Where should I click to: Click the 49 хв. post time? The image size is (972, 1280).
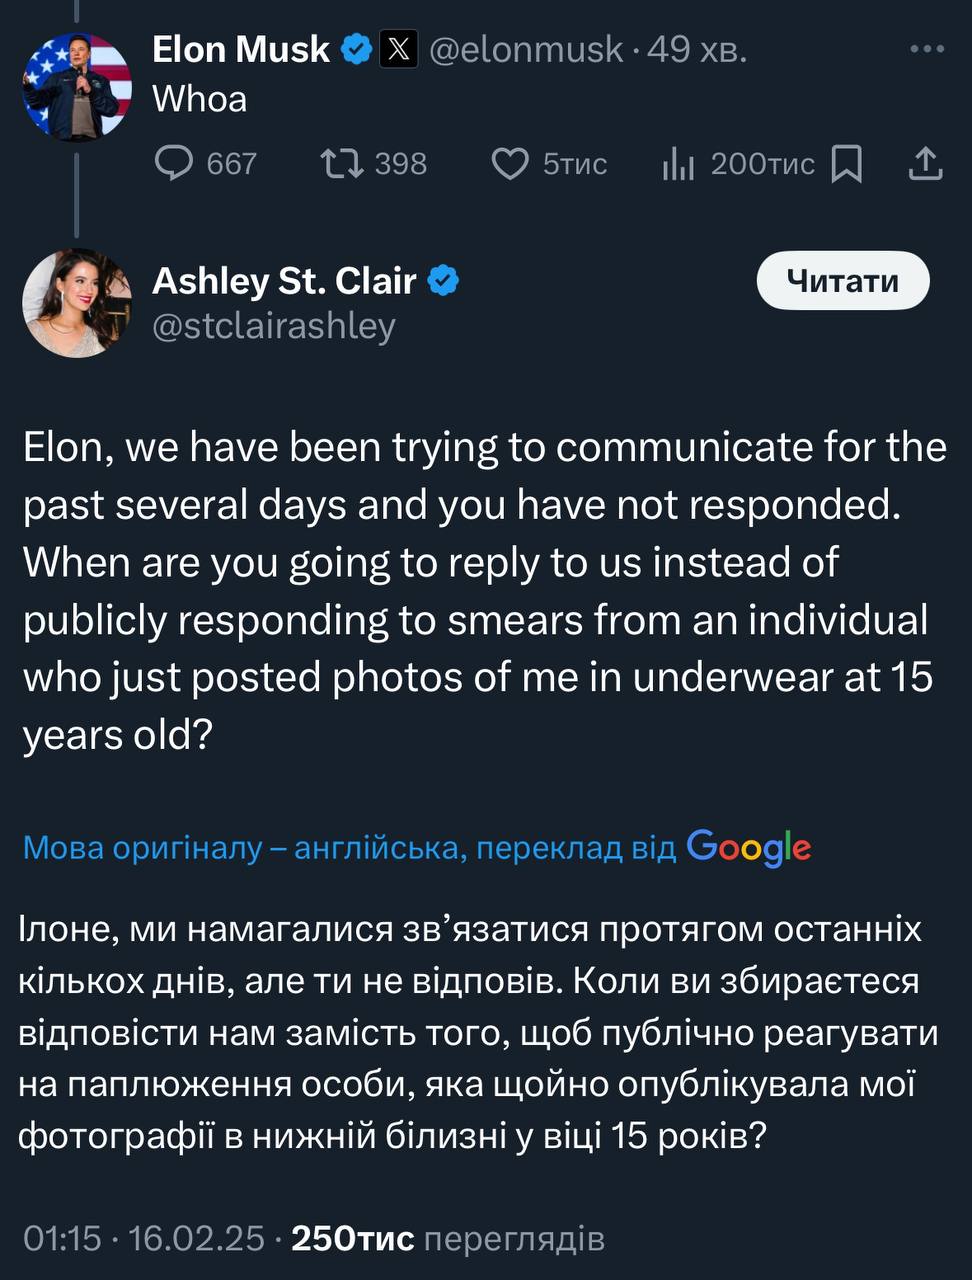point(697,49)
